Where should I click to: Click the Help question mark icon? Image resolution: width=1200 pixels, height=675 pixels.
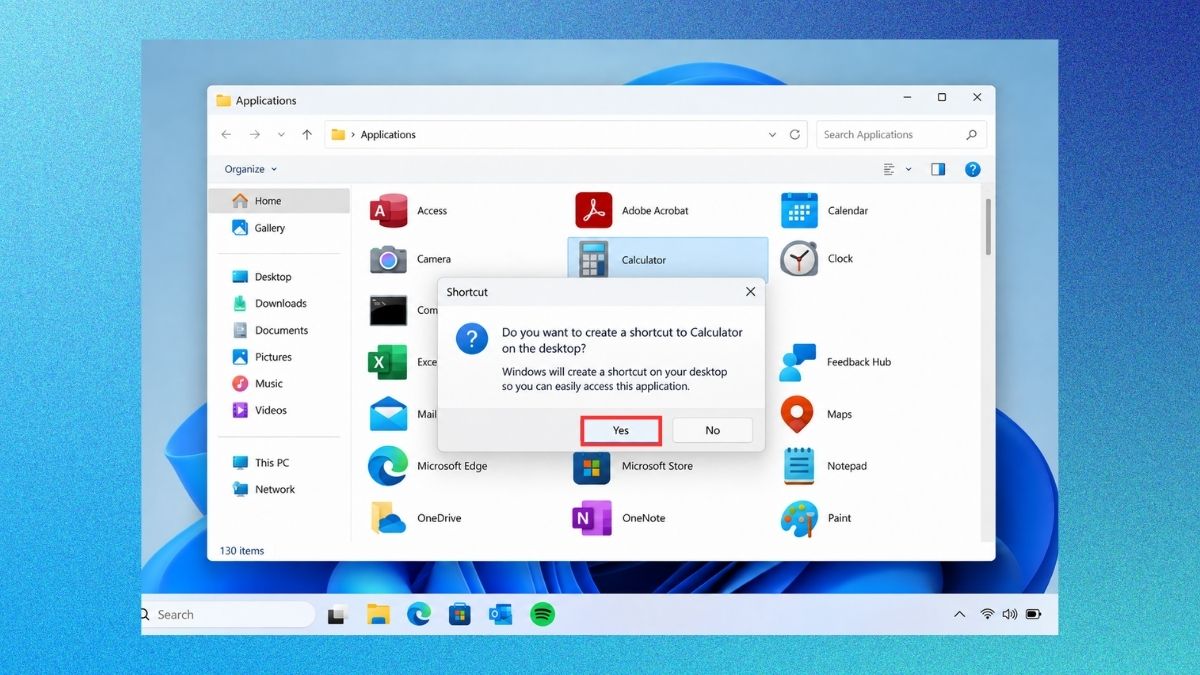972,169
